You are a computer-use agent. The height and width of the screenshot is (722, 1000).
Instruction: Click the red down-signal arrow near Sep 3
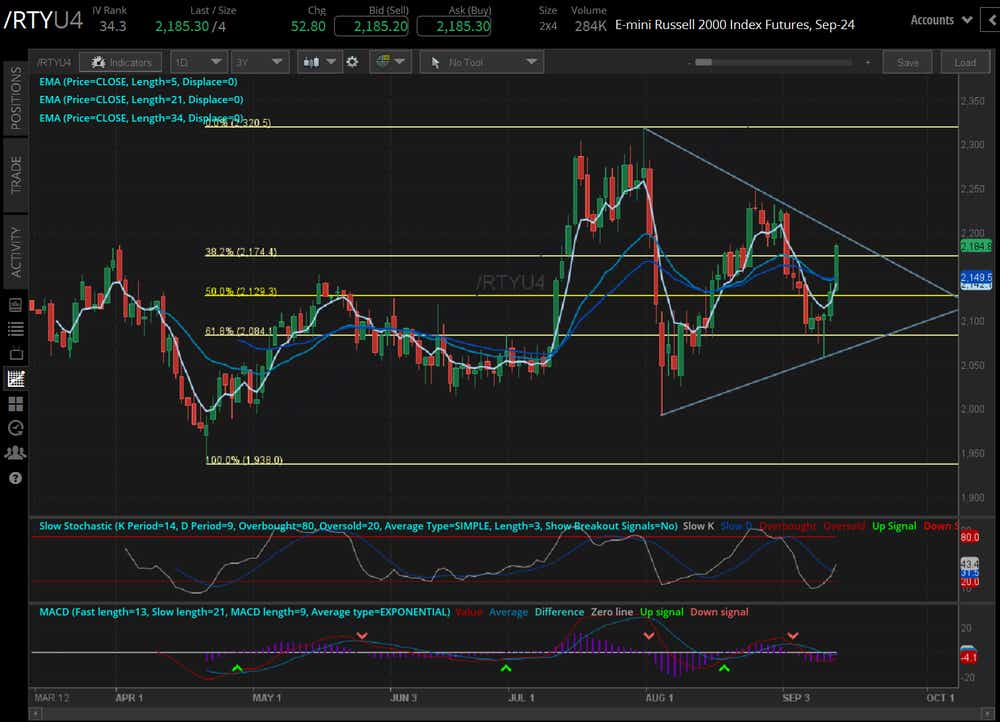click(793, 636)
